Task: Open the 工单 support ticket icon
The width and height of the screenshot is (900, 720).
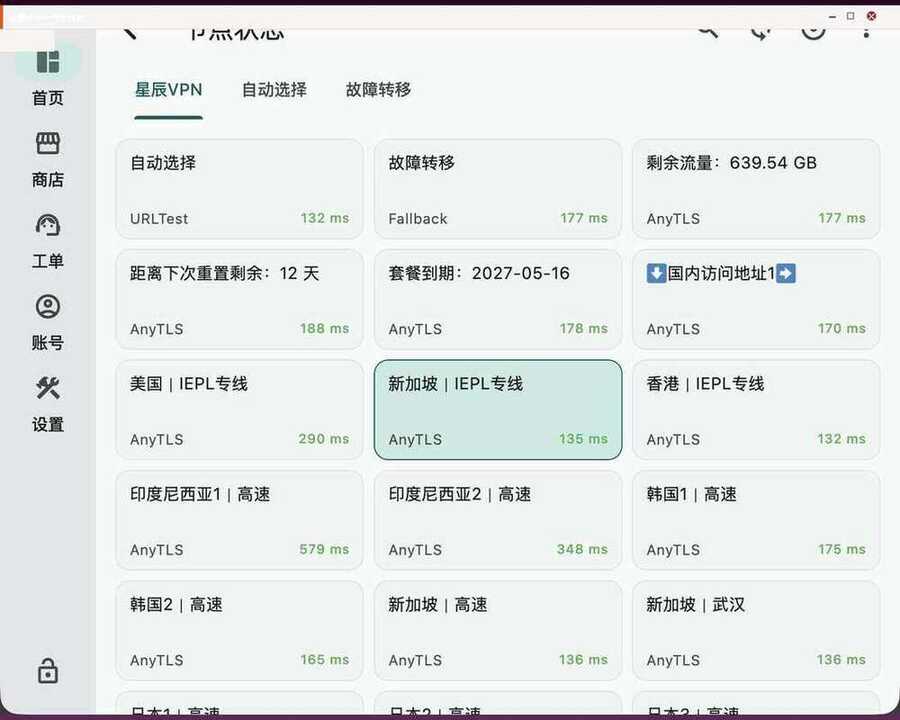Action: tap(48, 225)
